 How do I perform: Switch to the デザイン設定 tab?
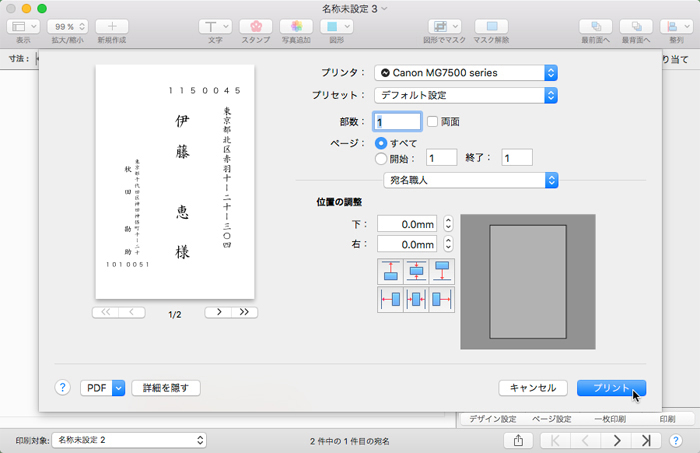pos(492,419)
